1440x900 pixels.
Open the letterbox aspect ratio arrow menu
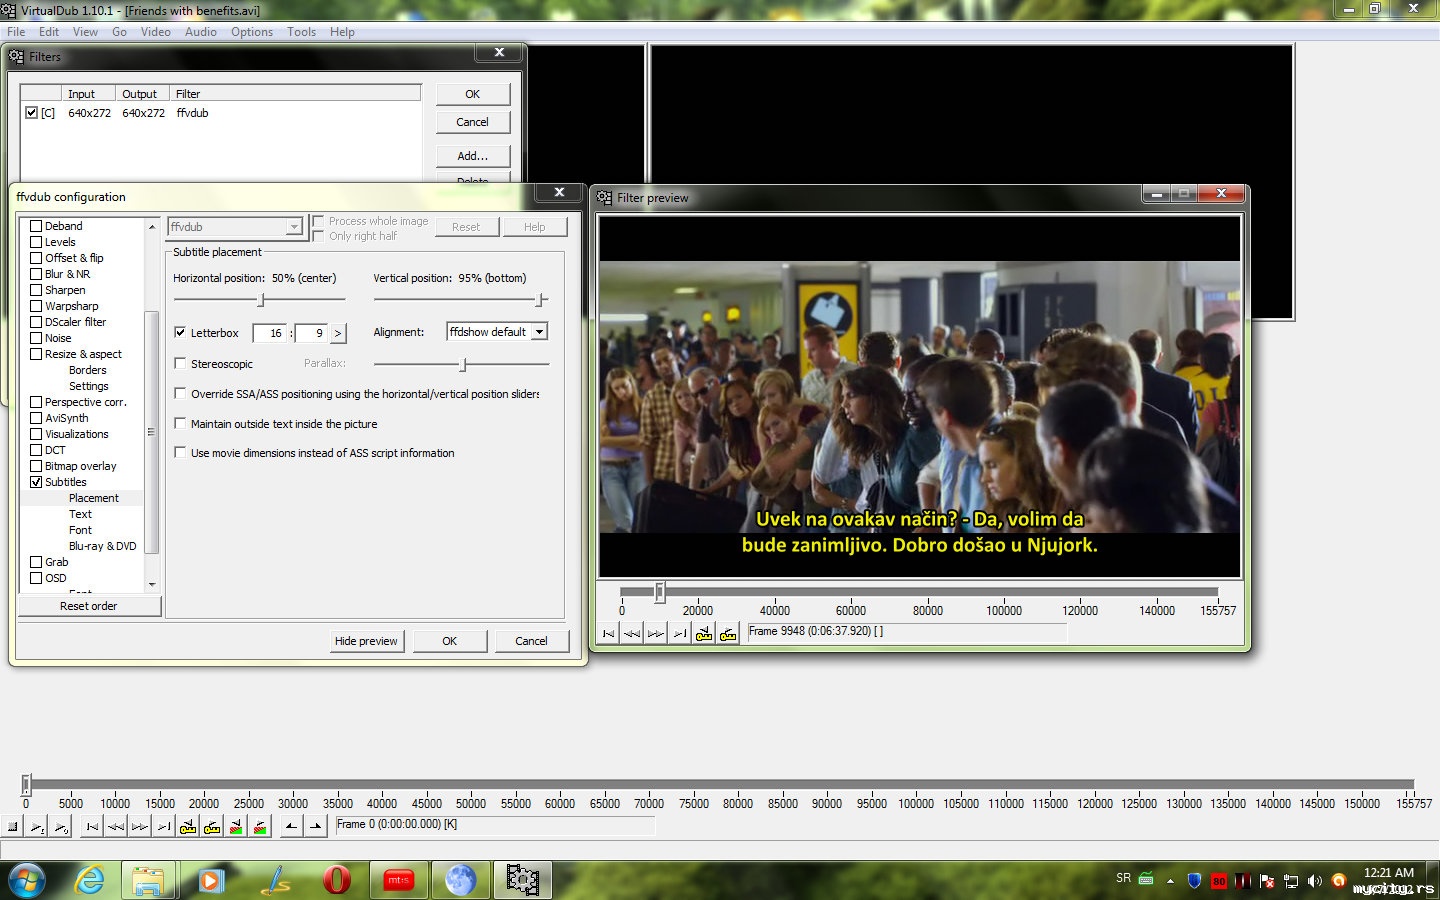(x=338, y=333)
